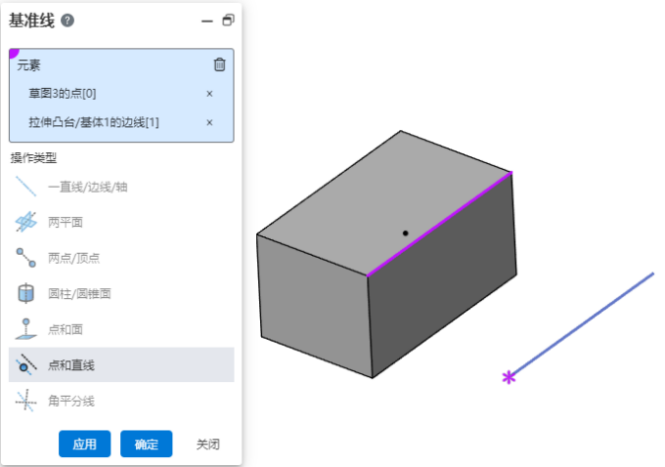Clear all elements with the trash icon
Screen dimensions: 665x467
click(219, 64)
